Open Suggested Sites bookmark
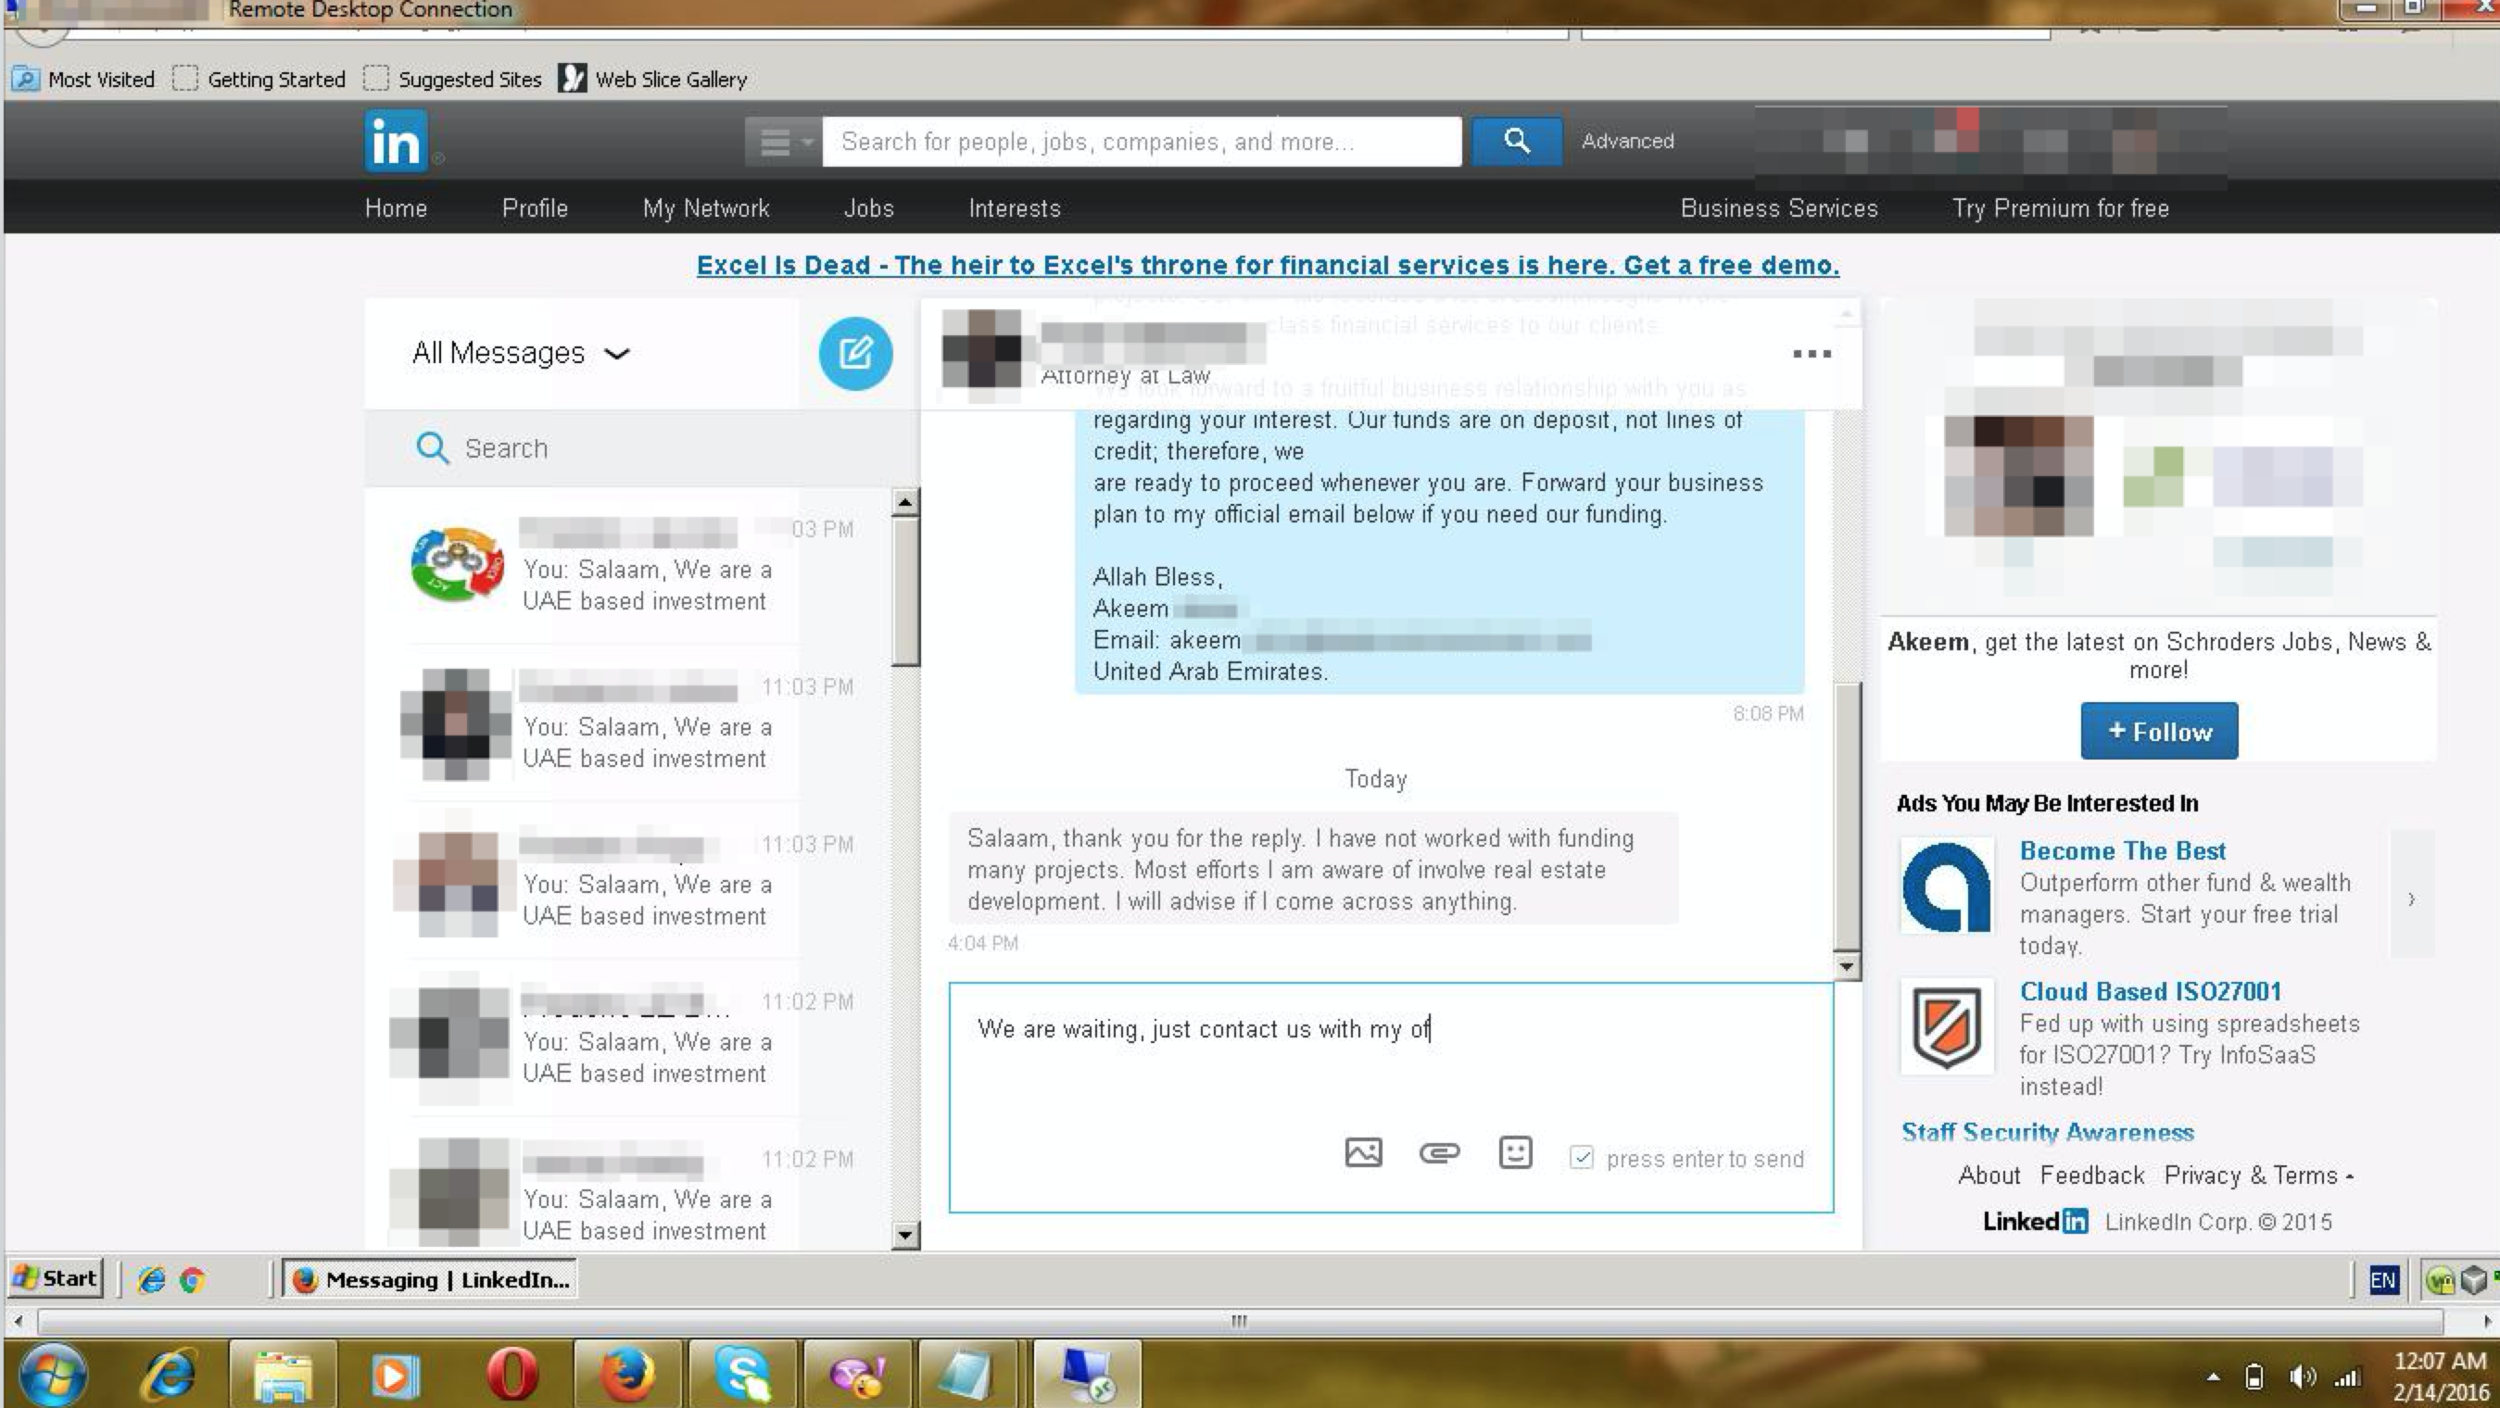 point(452,79)
